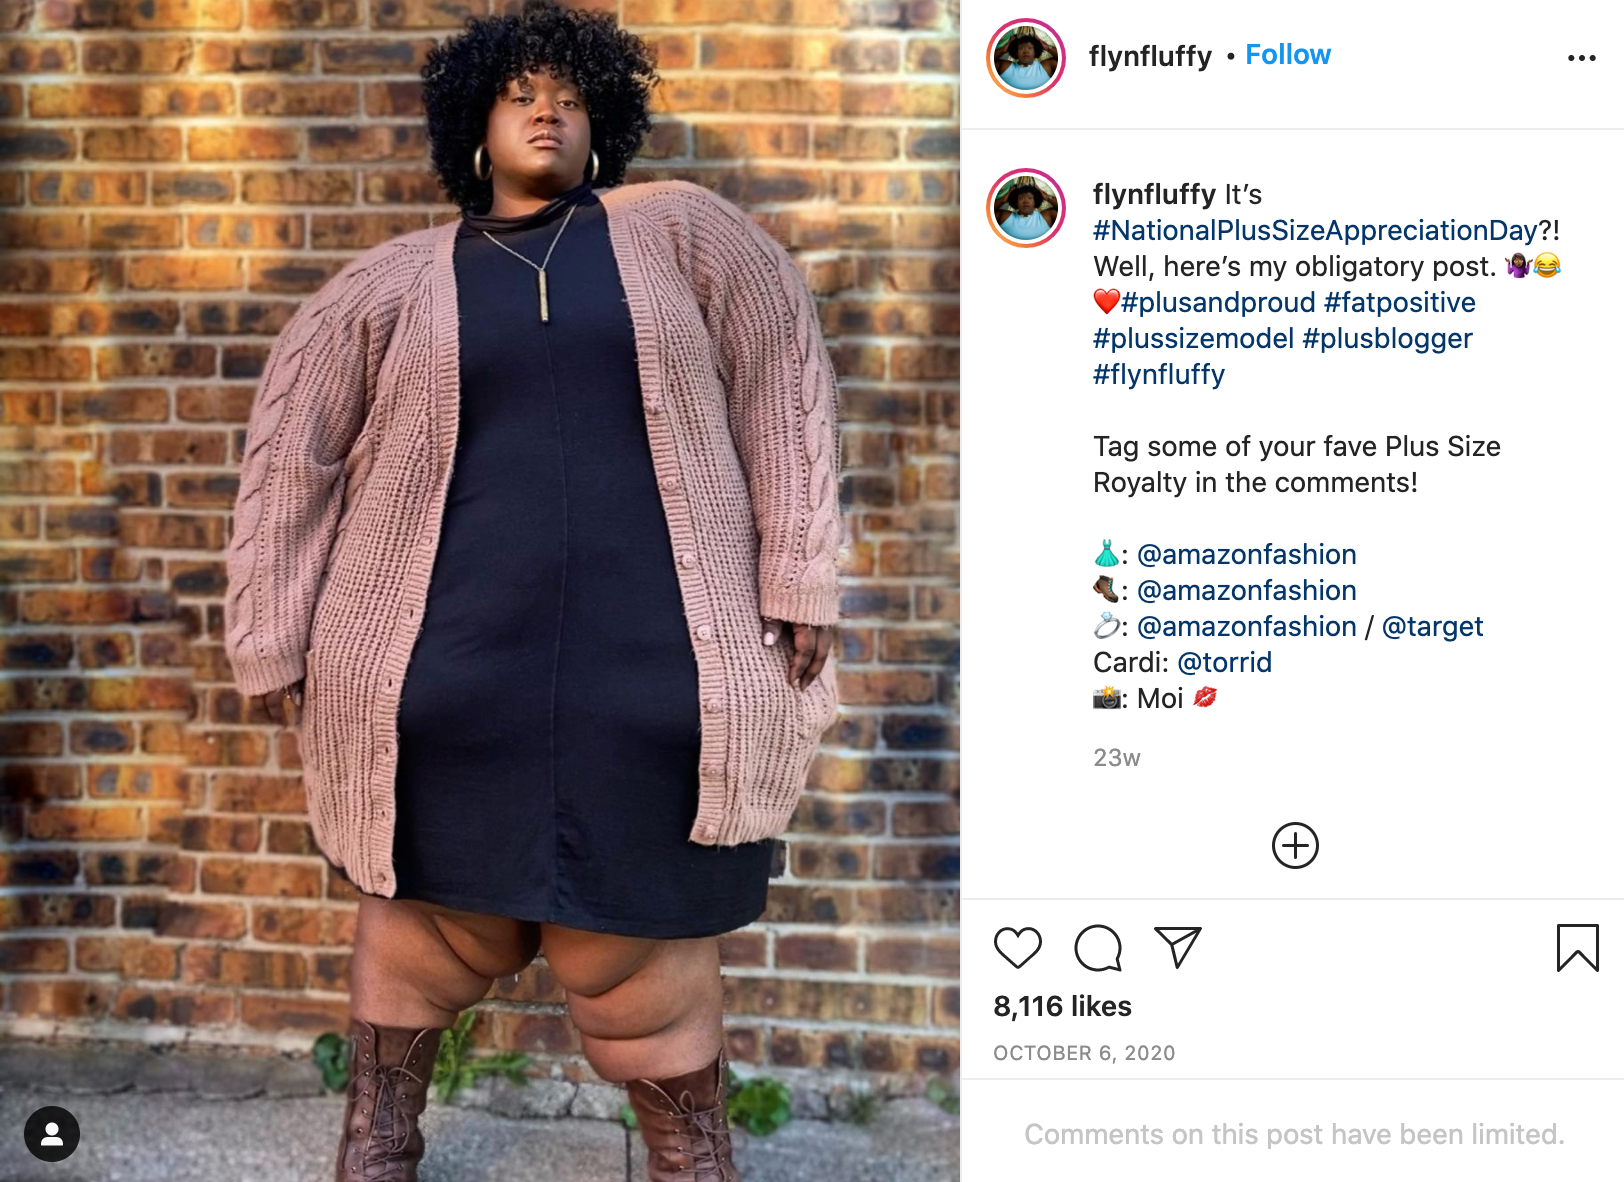Follow the flynfluffy account
Viewport: 1624px width, 1182px height.
pyautogui.click(x=1288, y=55)
